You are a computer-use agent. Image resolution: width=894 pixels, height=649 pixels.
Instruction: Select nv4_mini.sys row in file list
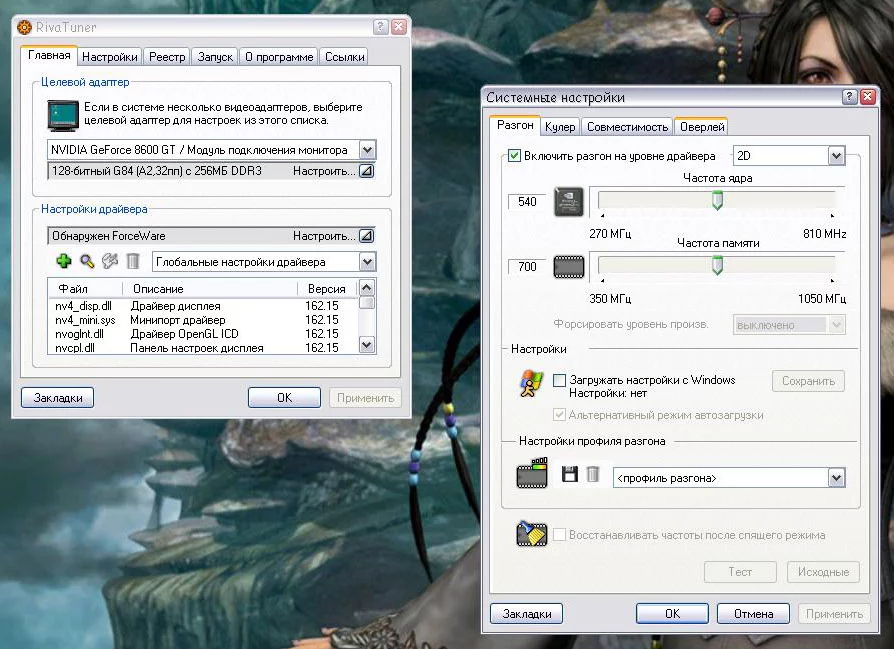pos(203,320)
